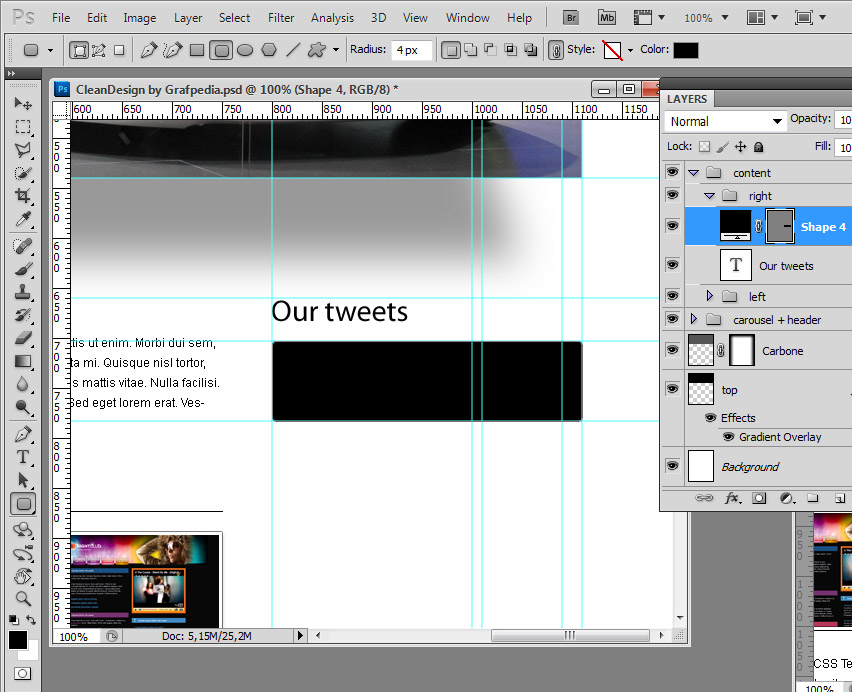Enable Fill Pixels mode in options bar

click(119, 51)
